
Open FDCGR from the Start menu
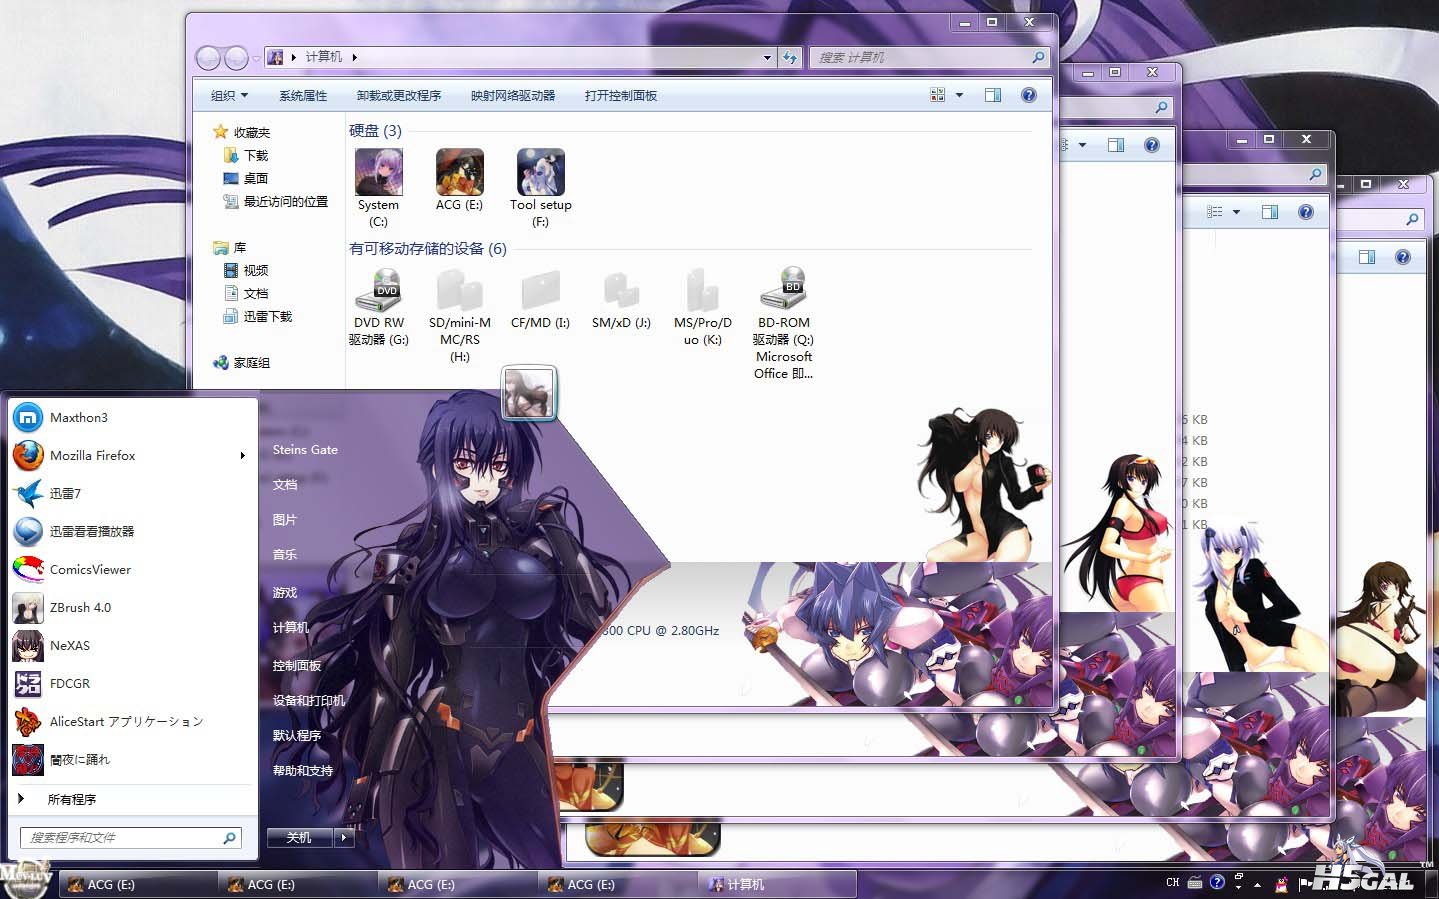point(132,684)
